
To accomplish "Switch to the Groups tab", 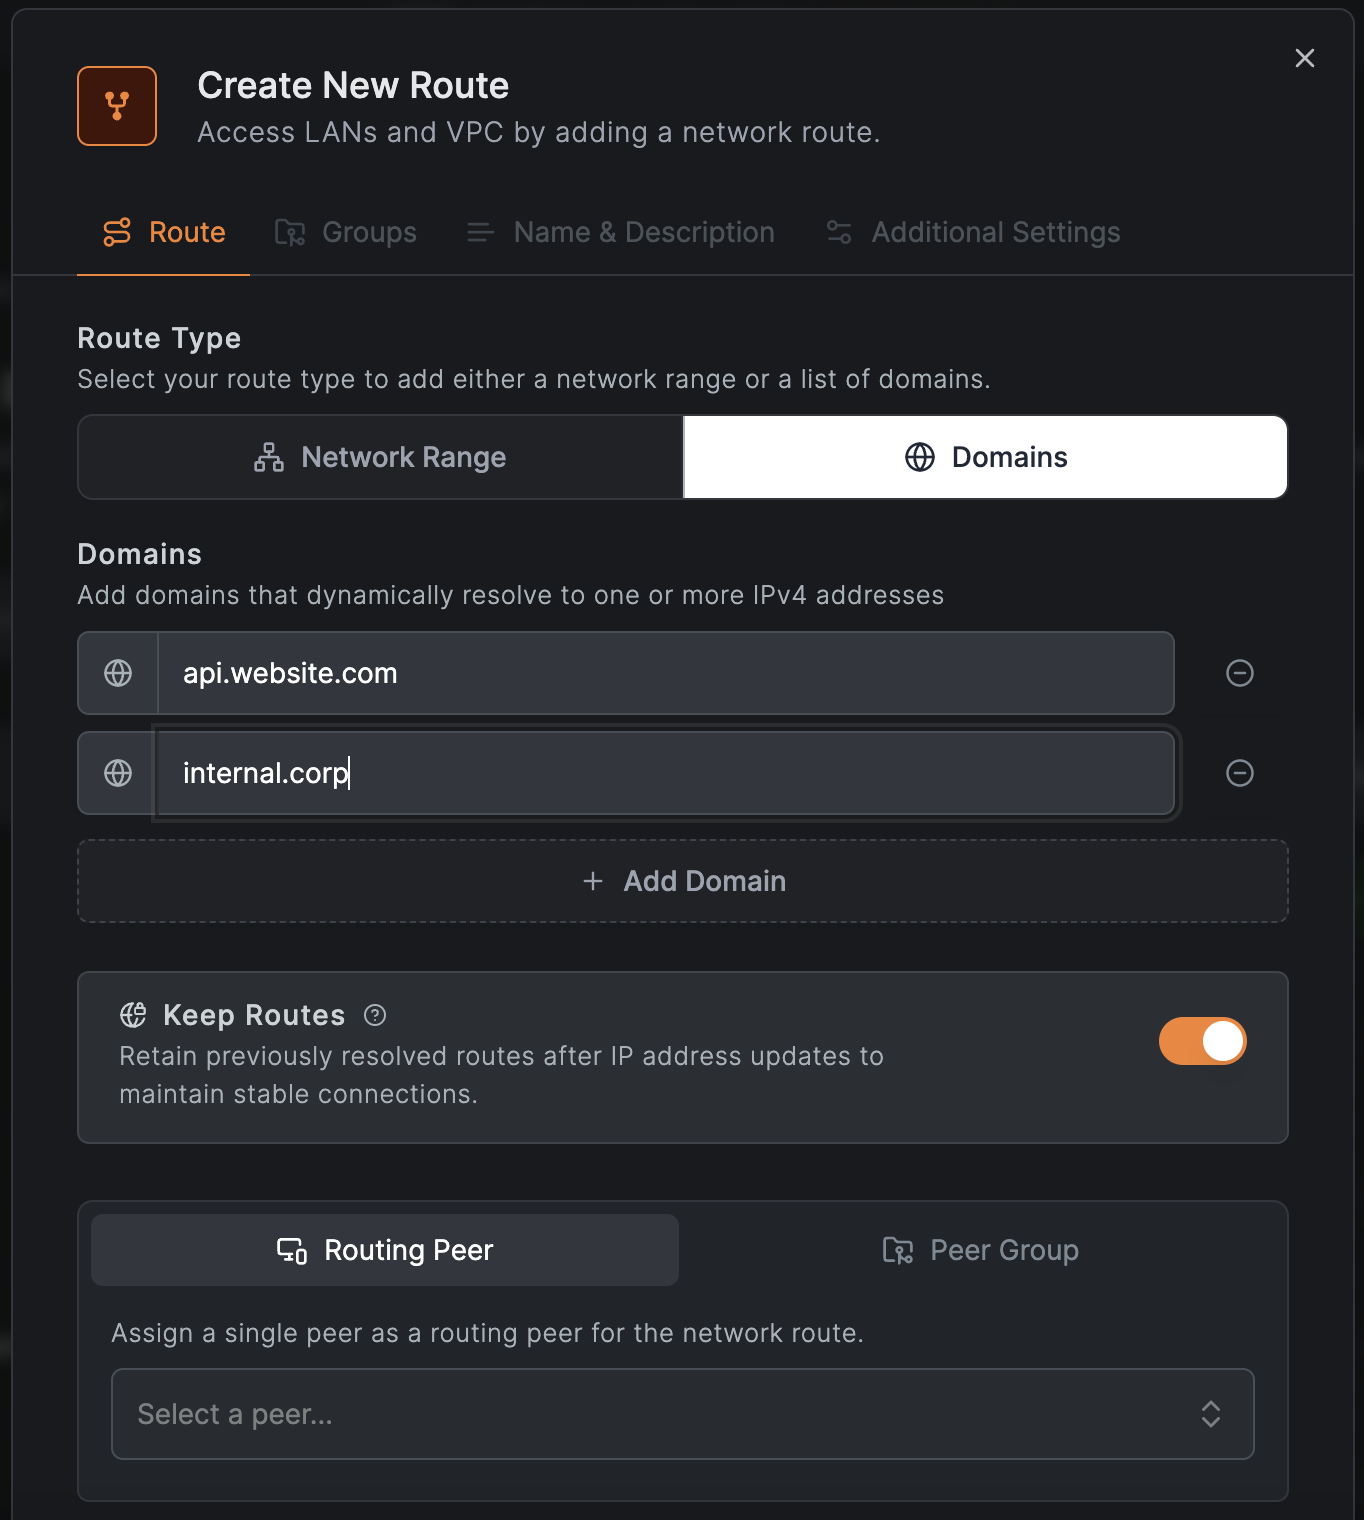I will pyautogui.click(x=346, y=232).
